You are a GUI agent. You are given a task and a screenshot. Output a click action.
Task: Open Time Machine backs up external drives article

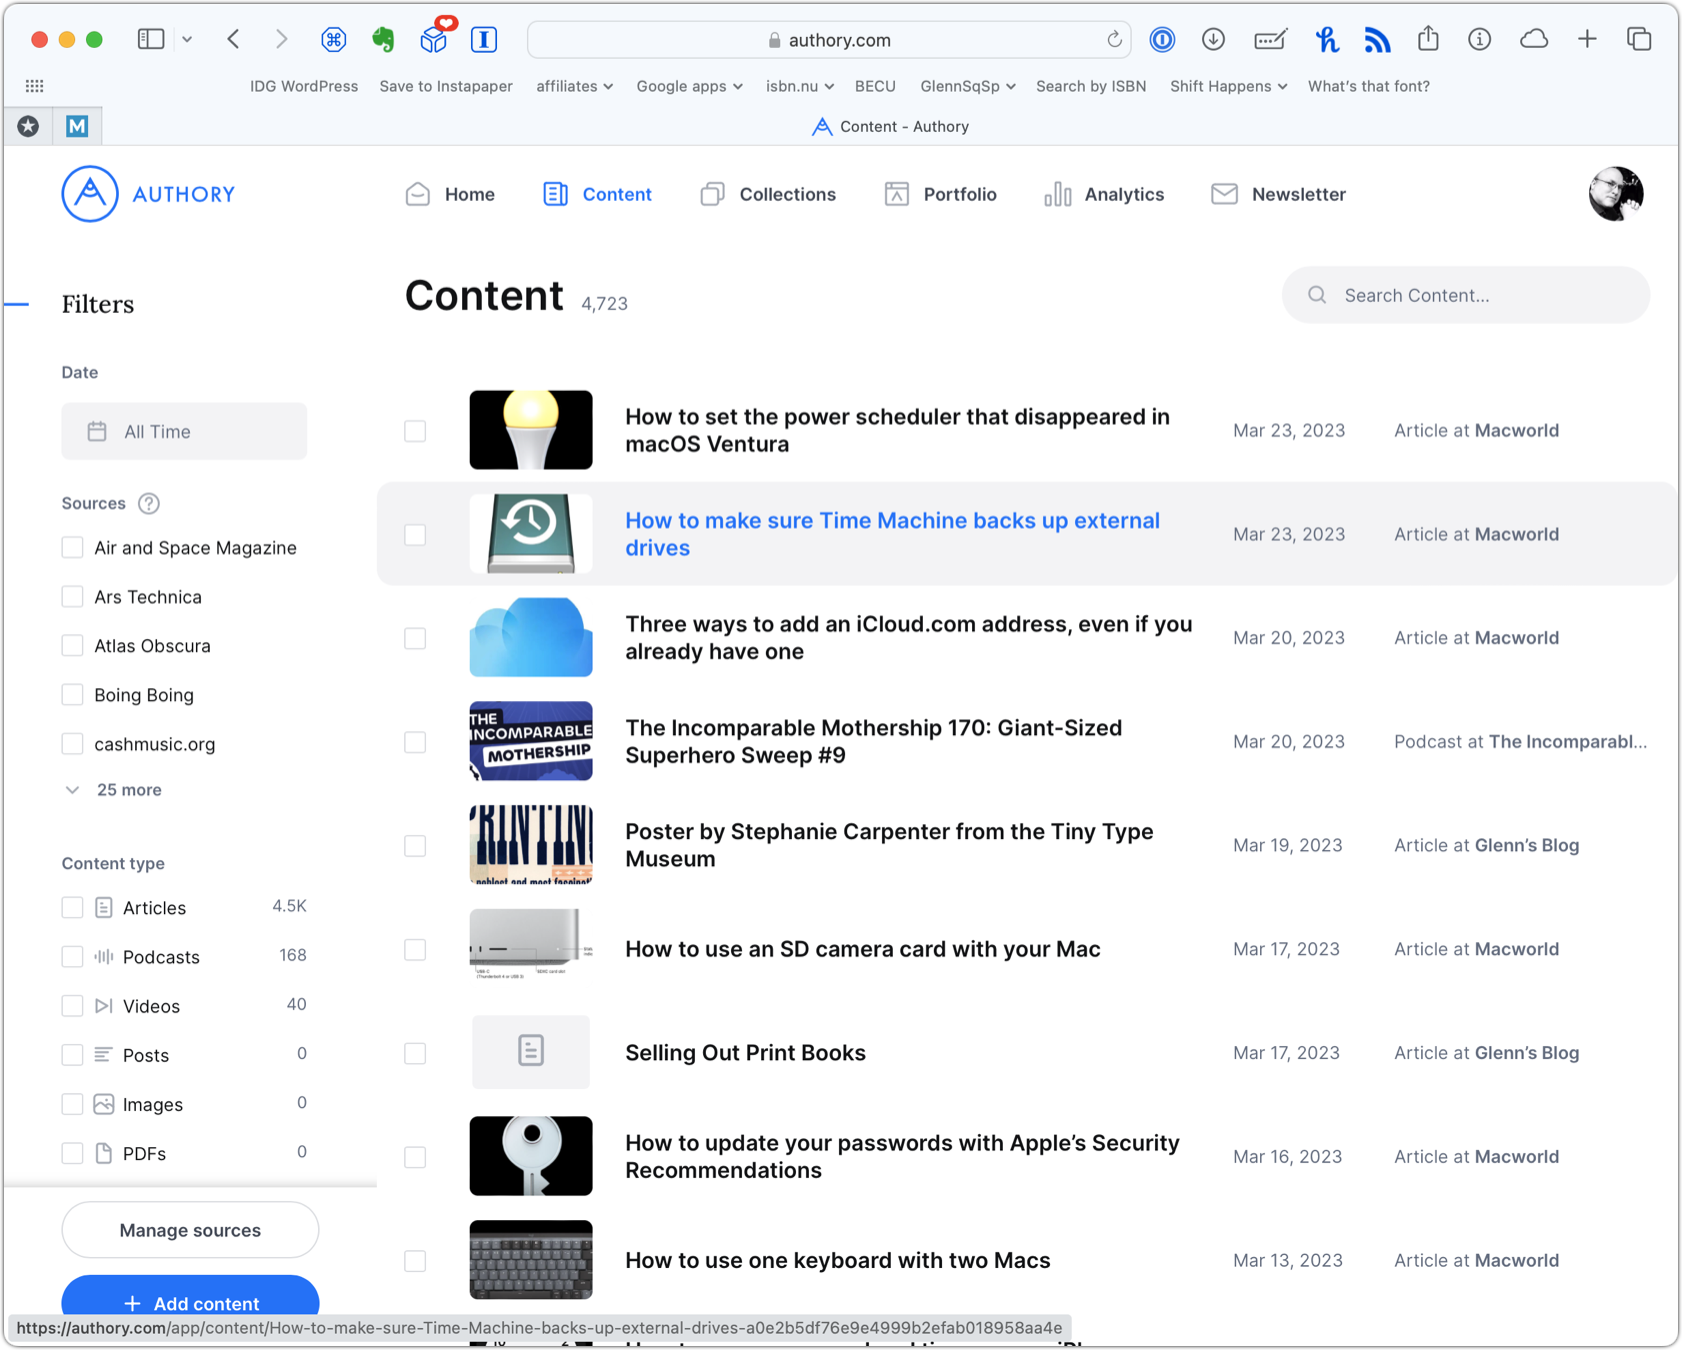point(892,534)
